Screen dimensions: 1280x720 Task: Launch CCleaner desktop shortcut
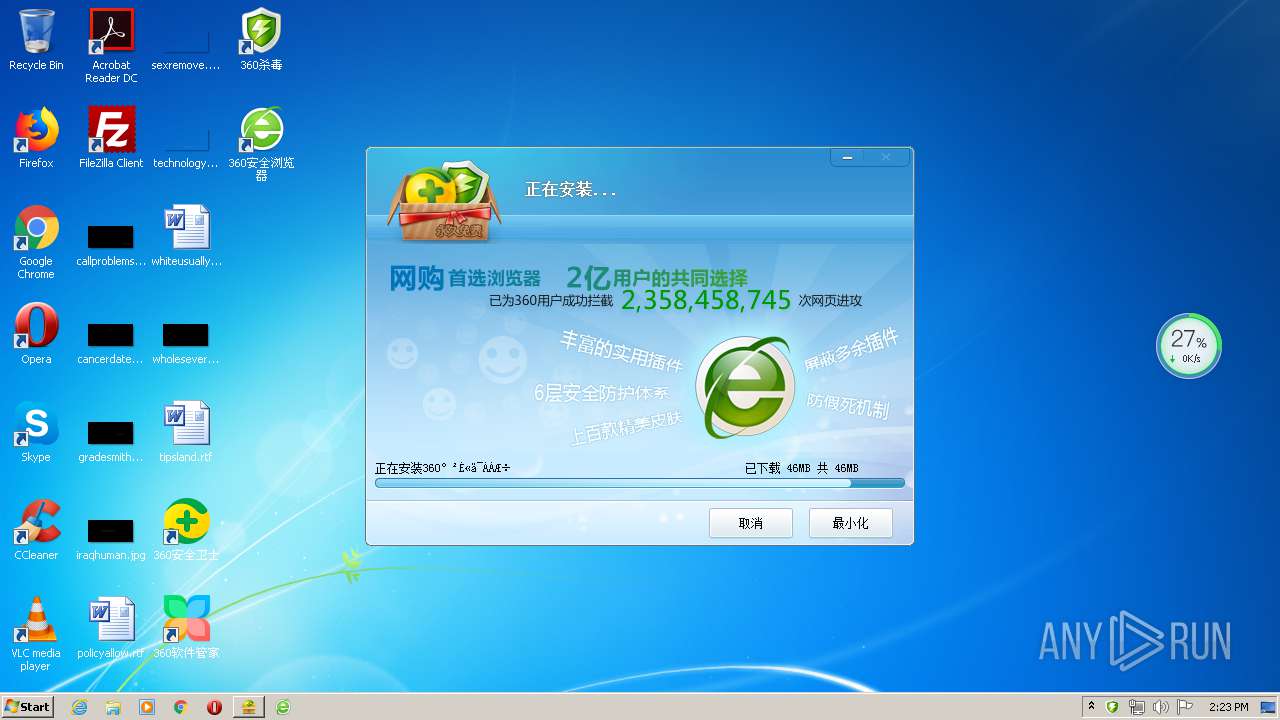(x=36, y=530)
